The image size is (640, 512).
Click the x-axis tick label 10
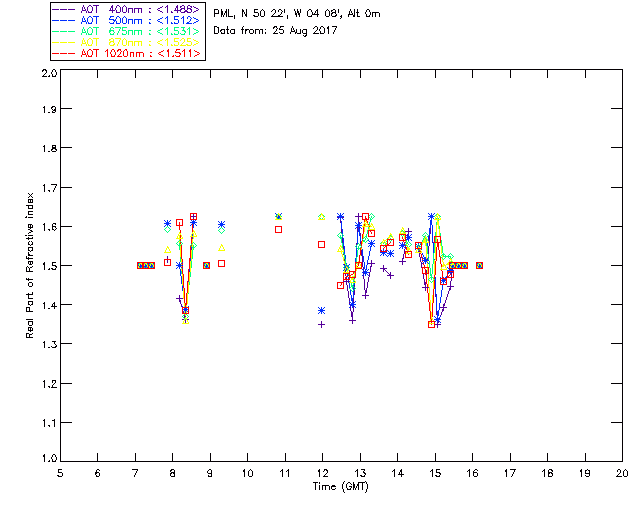[247, 474]
